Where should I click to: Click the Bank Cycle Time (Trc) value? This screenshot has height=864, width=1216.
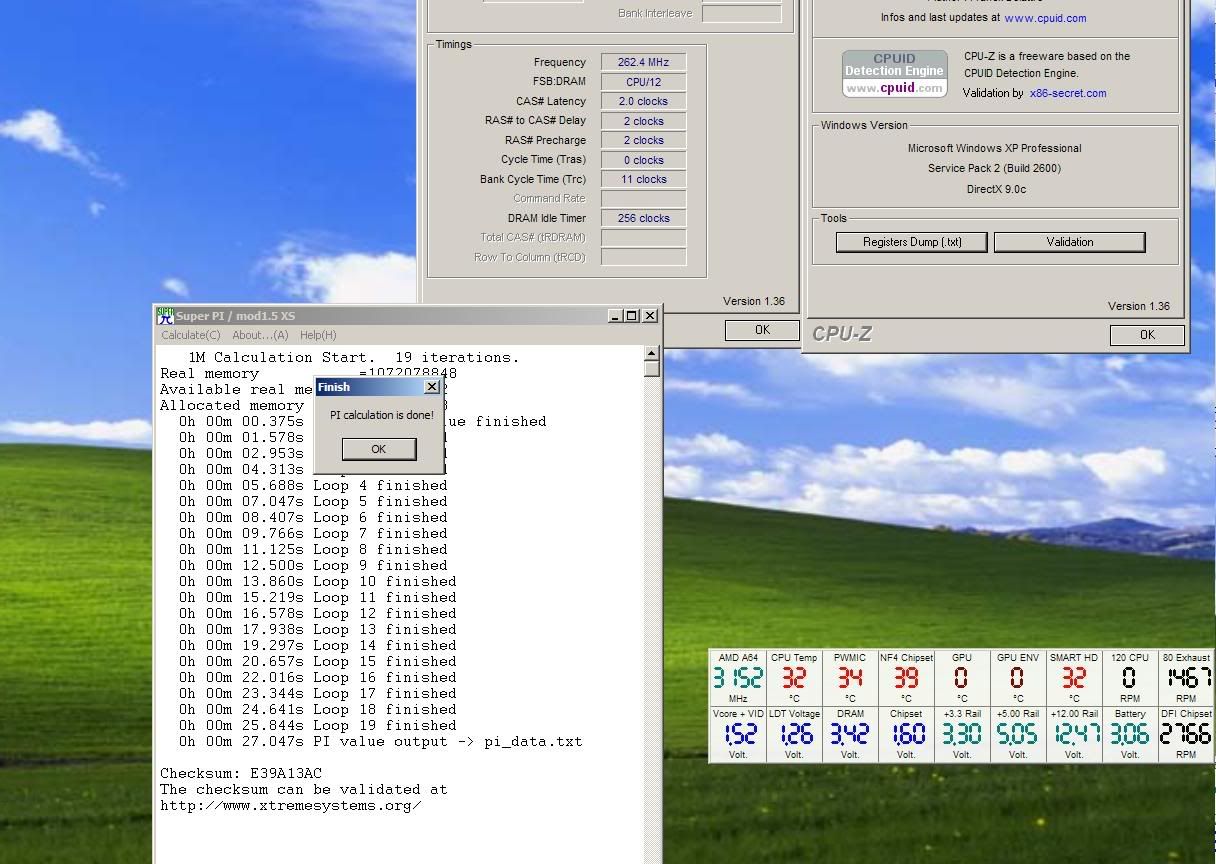point(643,179)
